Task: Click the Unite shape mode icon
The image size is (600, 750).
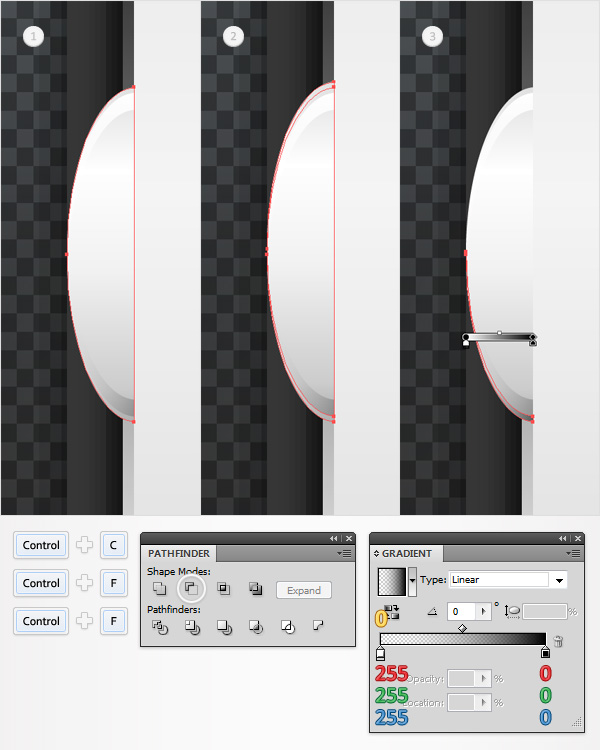Action: click(x=159, y=588)
